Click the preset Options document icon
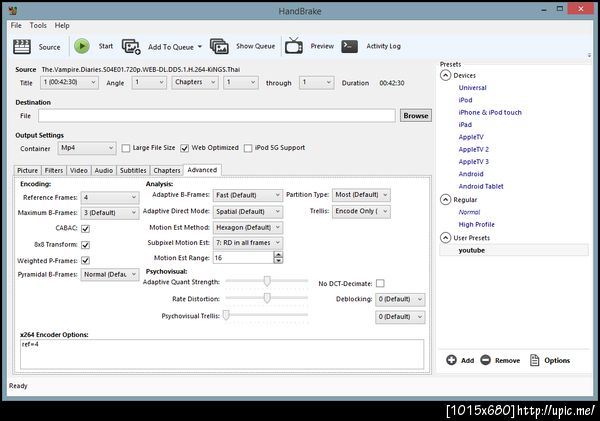Viewport: 600px width, 421px height. 534,360
